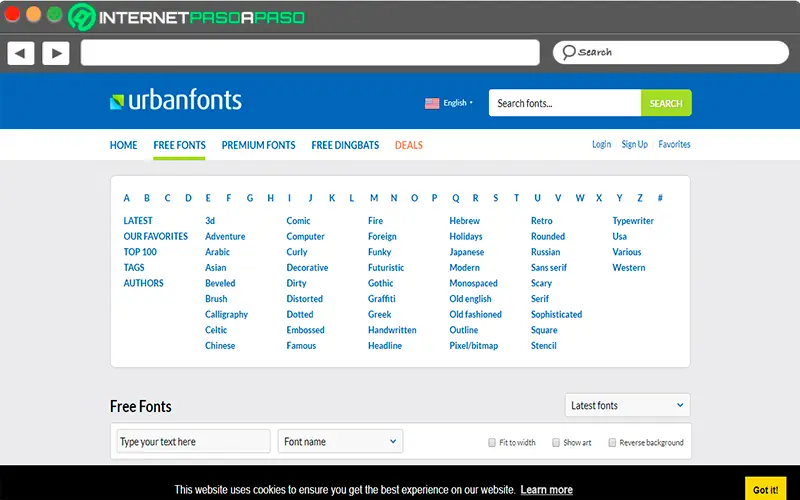Click the Login link
Viewport: 800px width, 500px height.
point(601,144)
